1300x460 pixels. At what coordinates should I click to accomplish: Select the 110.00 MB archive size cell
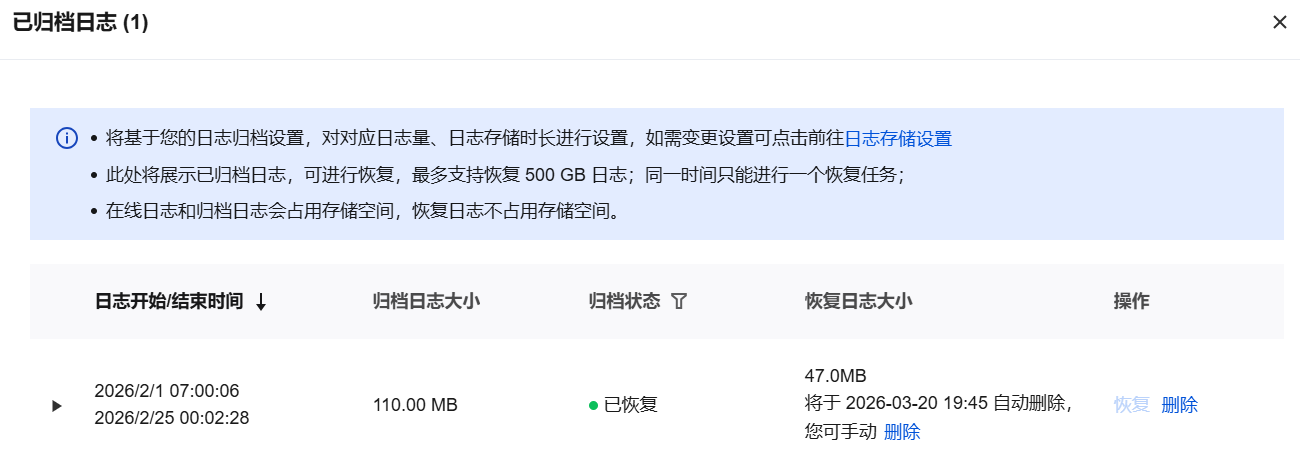(x=415, y=405)
